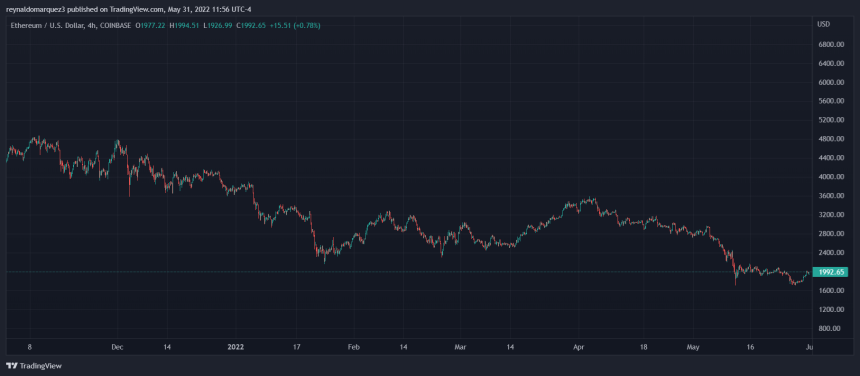Click the 5600.00 price axis label
Viewport: 860px width, 376px height.
[x=830, y=101]
